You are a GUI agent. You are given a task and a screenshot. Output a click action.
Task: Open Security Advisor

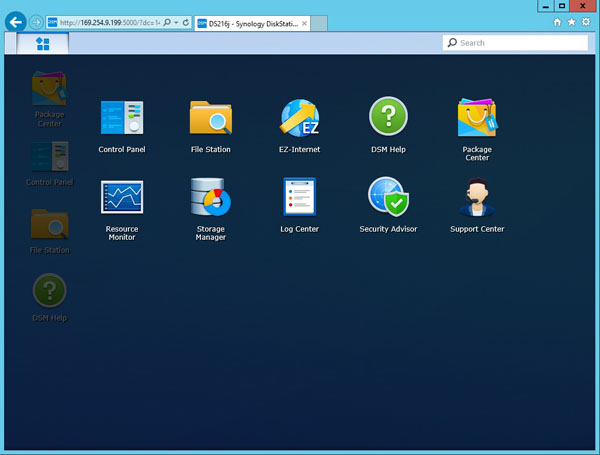[x=388, y=198]
